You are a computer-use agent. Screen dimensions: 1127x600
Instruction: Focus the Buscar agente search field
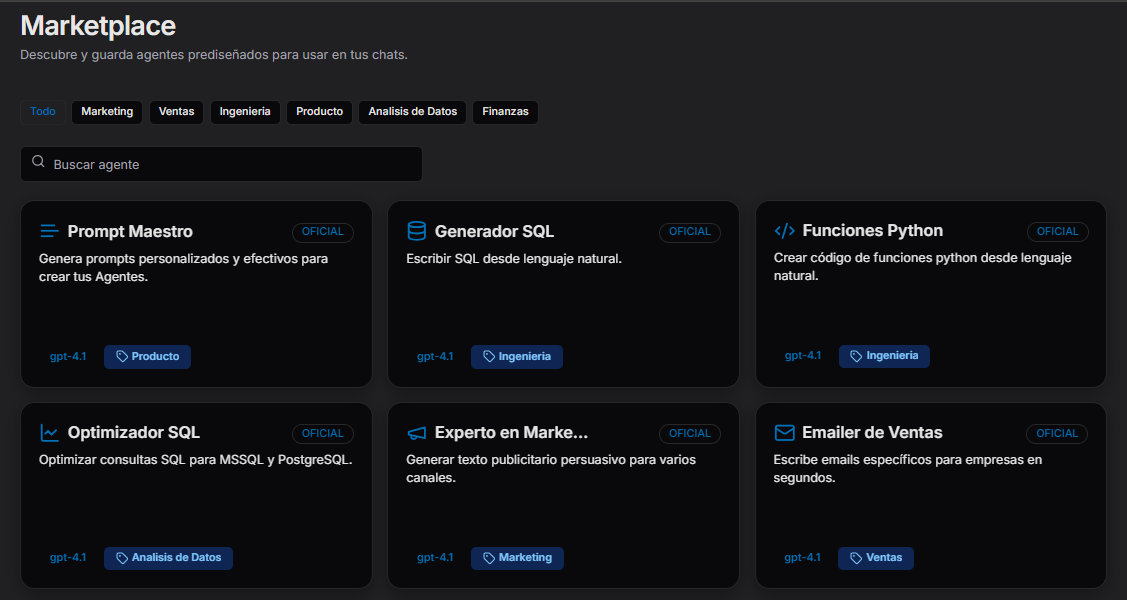[x=230, y=164]
